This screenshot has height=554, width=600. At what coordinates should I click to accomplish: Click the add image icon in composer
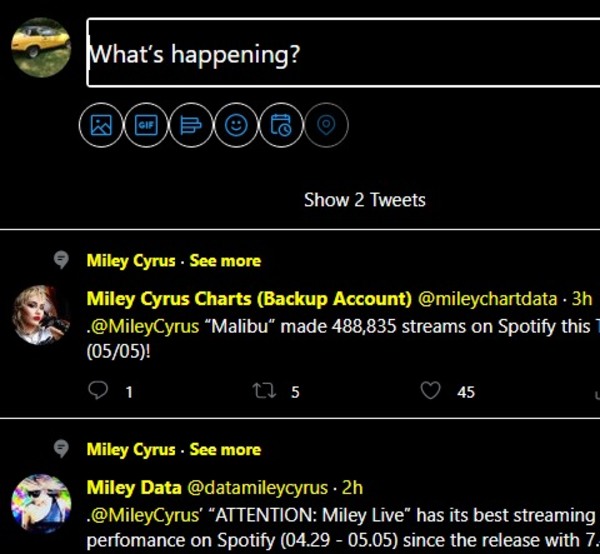pos(100,126)
